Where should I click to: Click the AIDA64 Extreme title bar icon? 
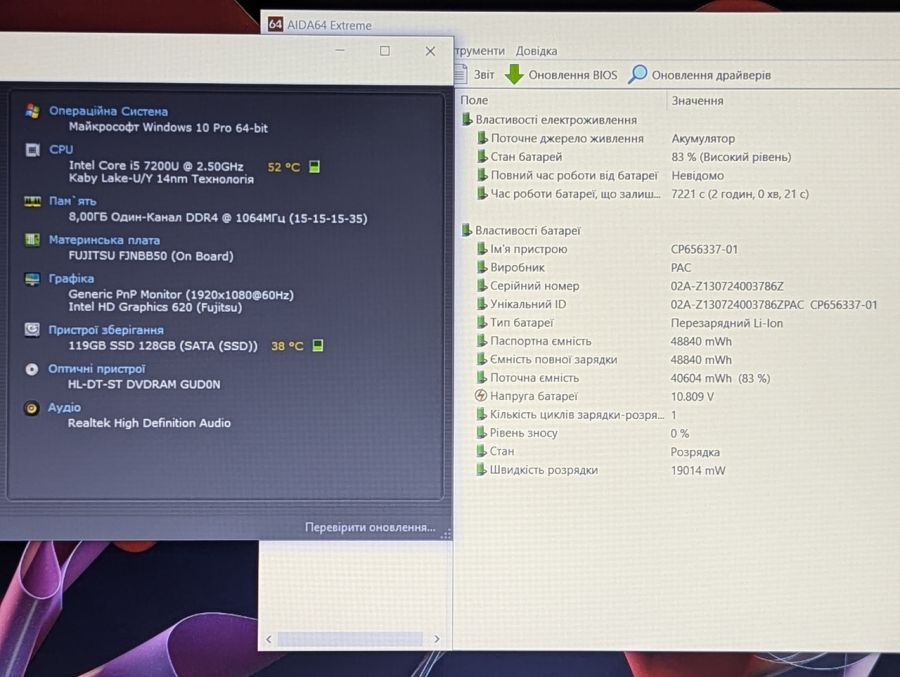(x=276, y=24)
